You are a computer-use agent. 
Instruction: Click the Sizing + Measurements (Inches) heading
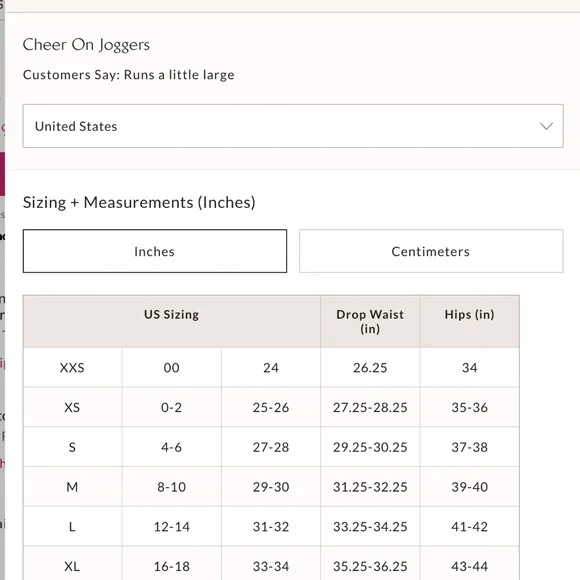pyautogui.click(x=139, y=202)
